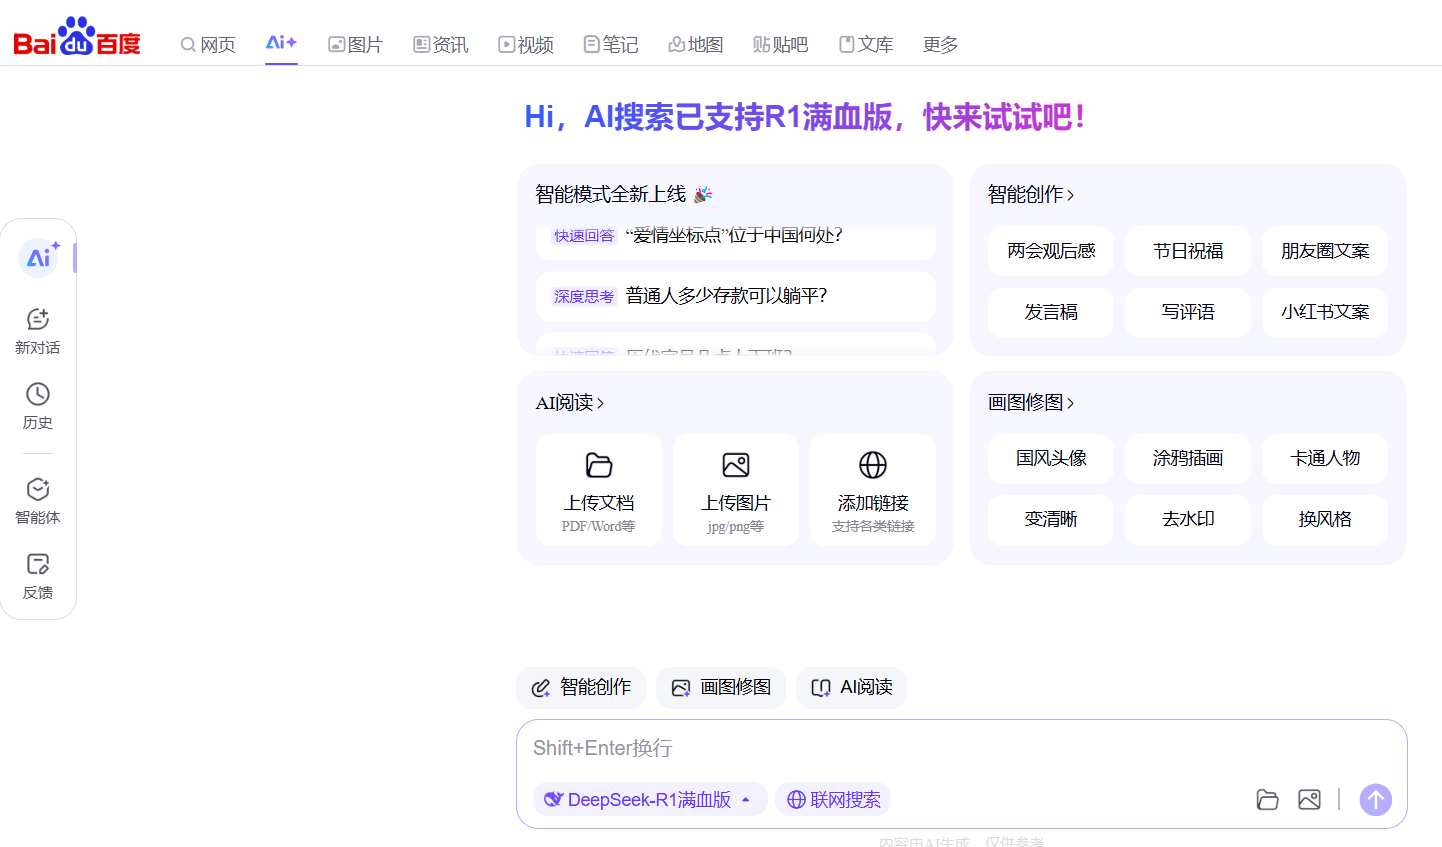Click the globe icon for 添加链接
The width and height of the screenshot is (1442, 847).
pos(873,465)
